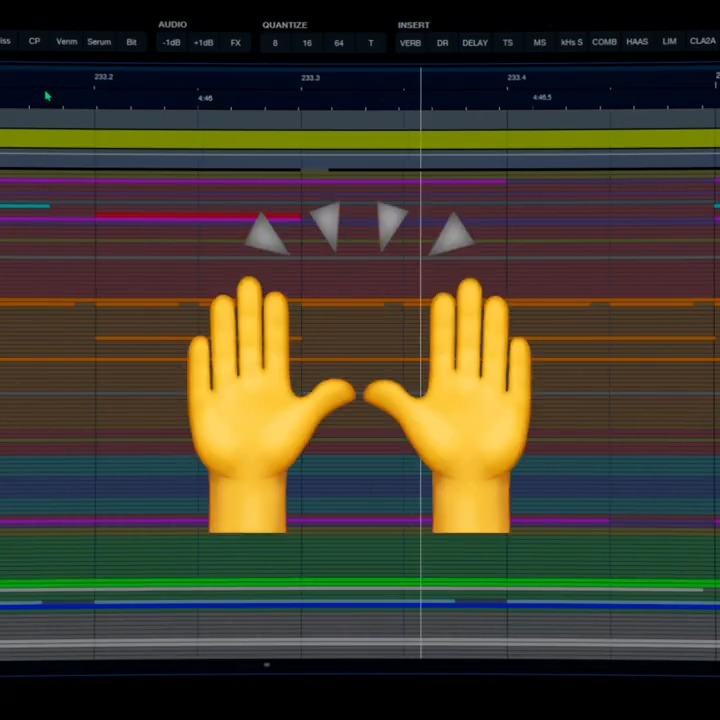
Task: Grab the horizontal scroll handle below tracks
Action: (x=267, y=664)
